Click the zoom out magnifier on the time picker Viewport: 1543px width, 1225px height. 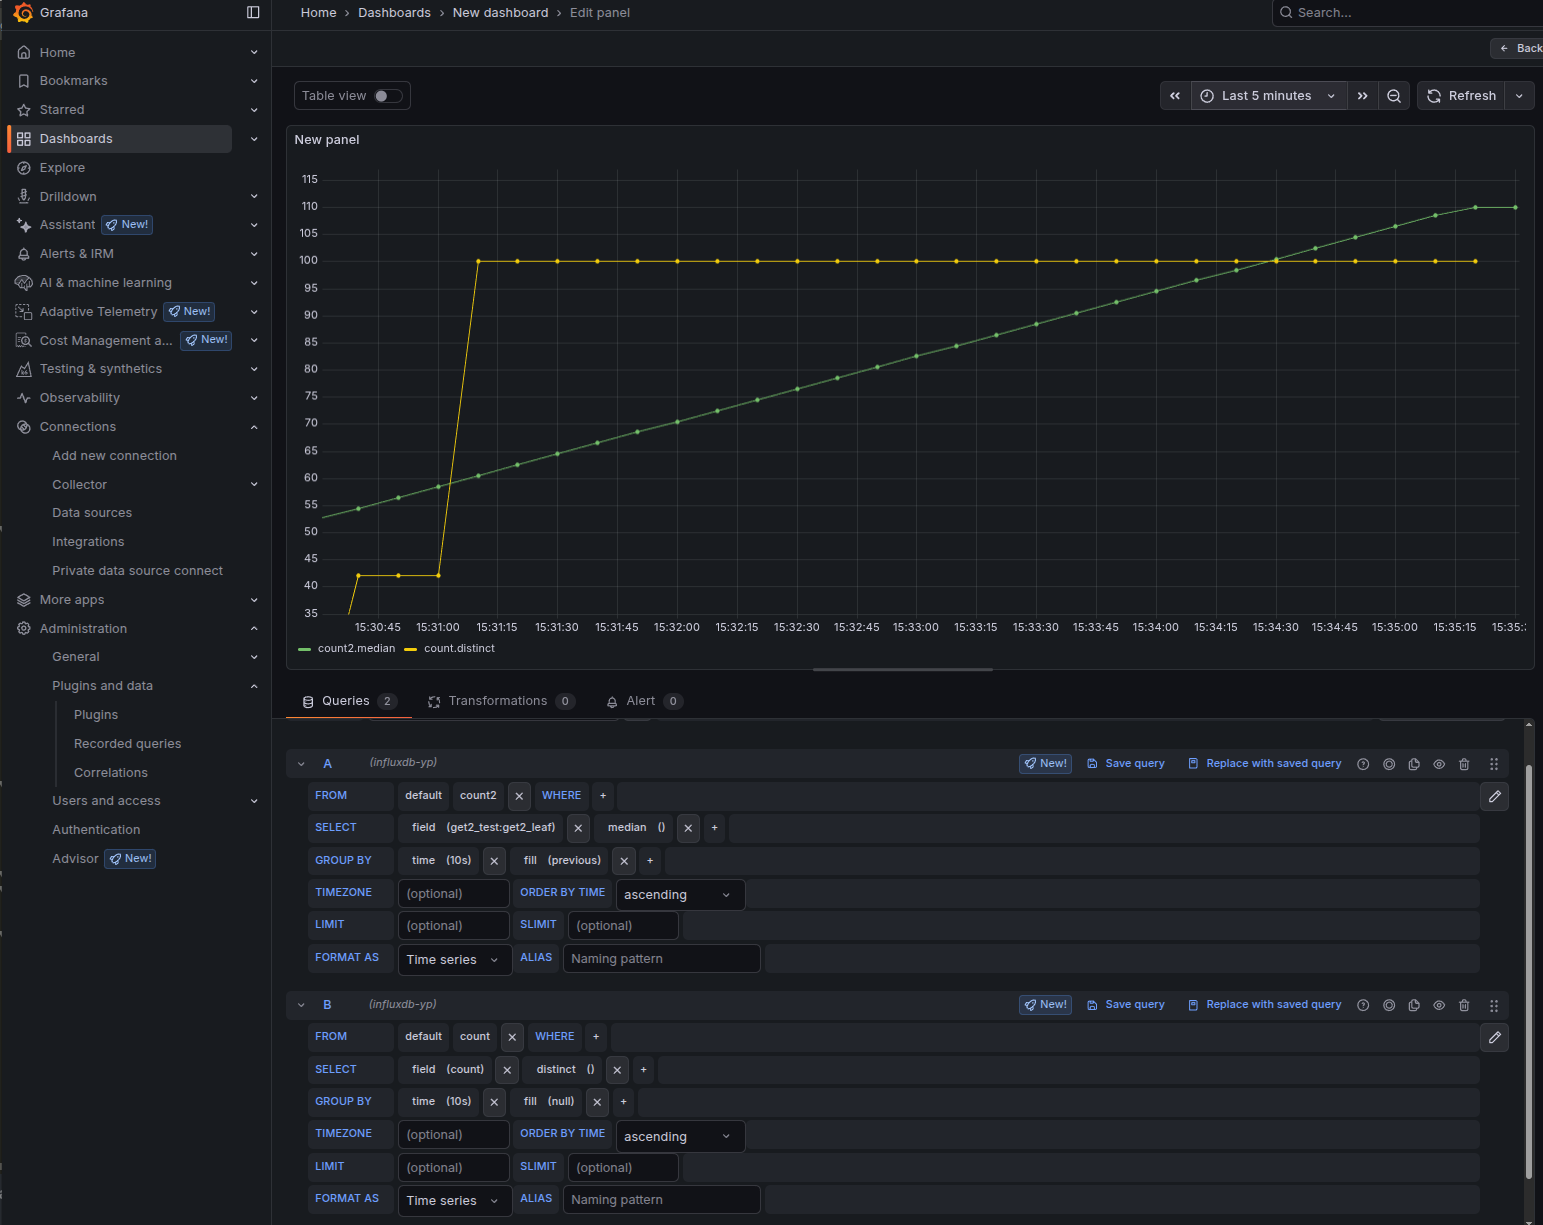[1394, 95]
